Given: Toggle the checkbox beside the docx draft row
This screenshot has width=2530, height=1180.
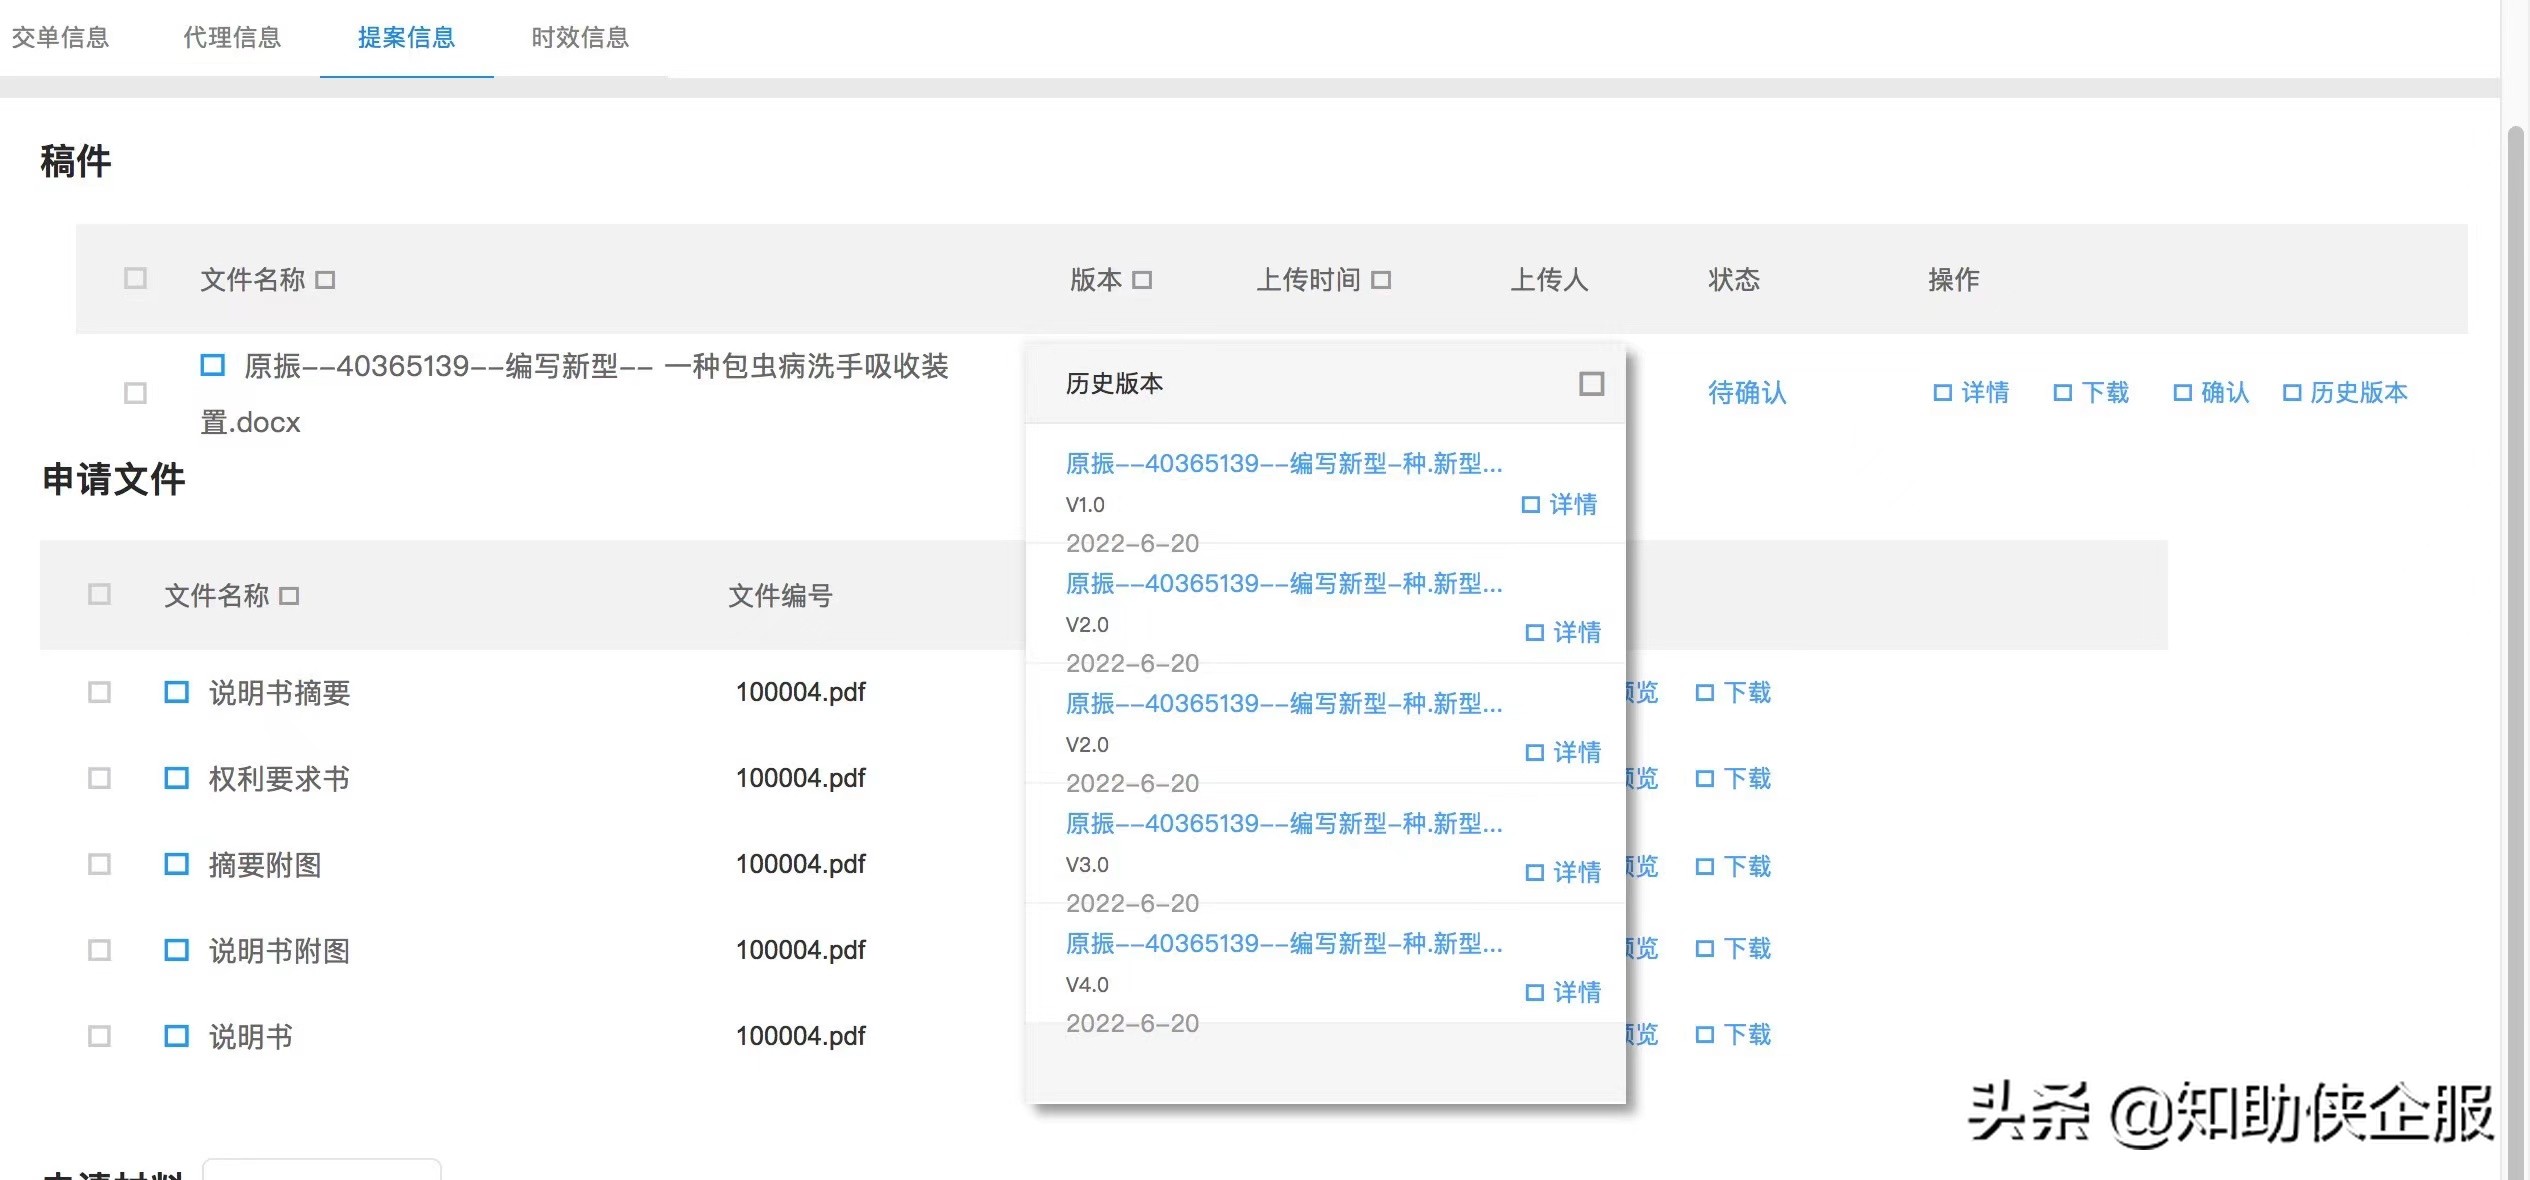Looking at the screenshot, I should coord(133,394).
